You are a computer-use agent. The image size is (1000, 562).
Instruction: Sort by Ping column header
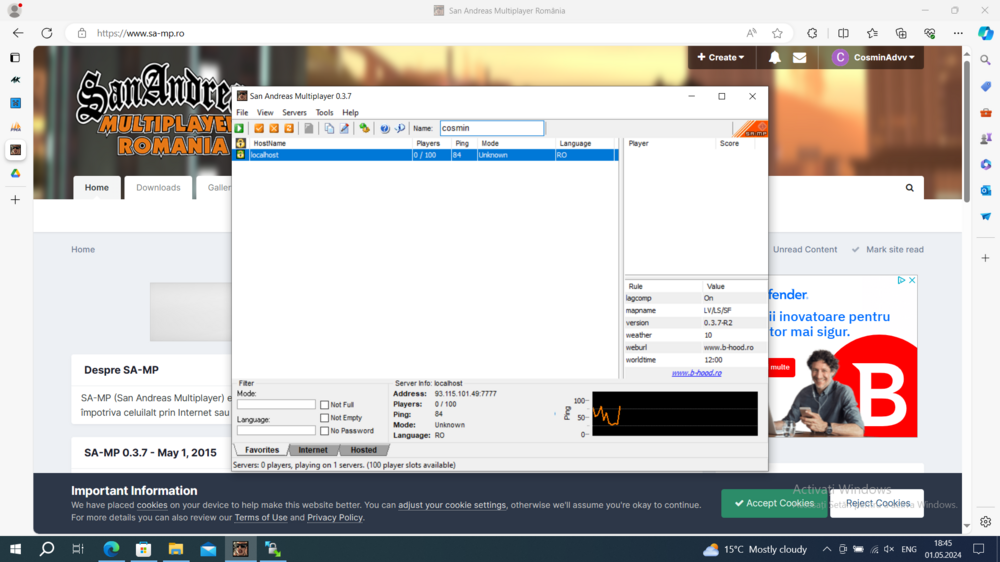click(465, 143)
